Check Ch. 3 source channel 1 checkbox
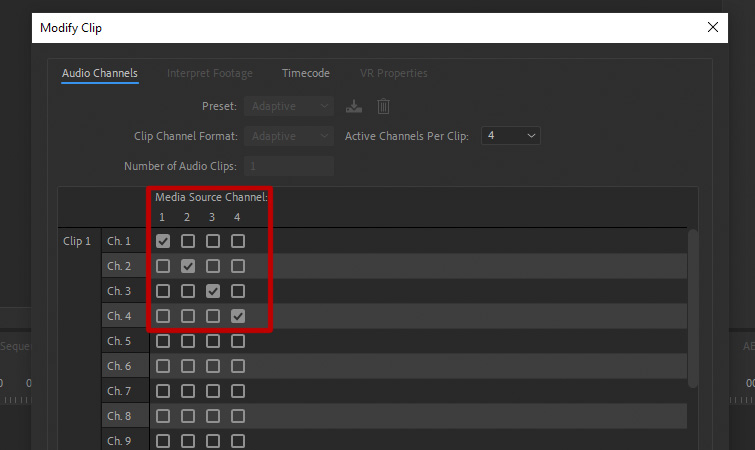This screenshot has width=755, height=450. click(x=163, y=291)
